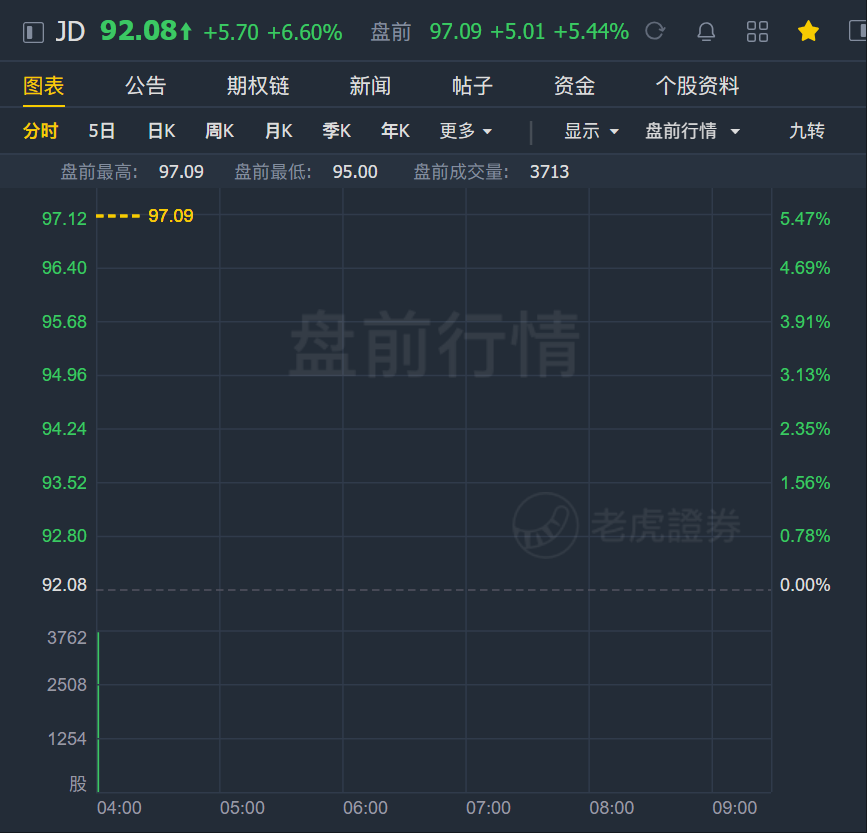Expand the 更多 periods dropdown

click(x=466, y=131)
